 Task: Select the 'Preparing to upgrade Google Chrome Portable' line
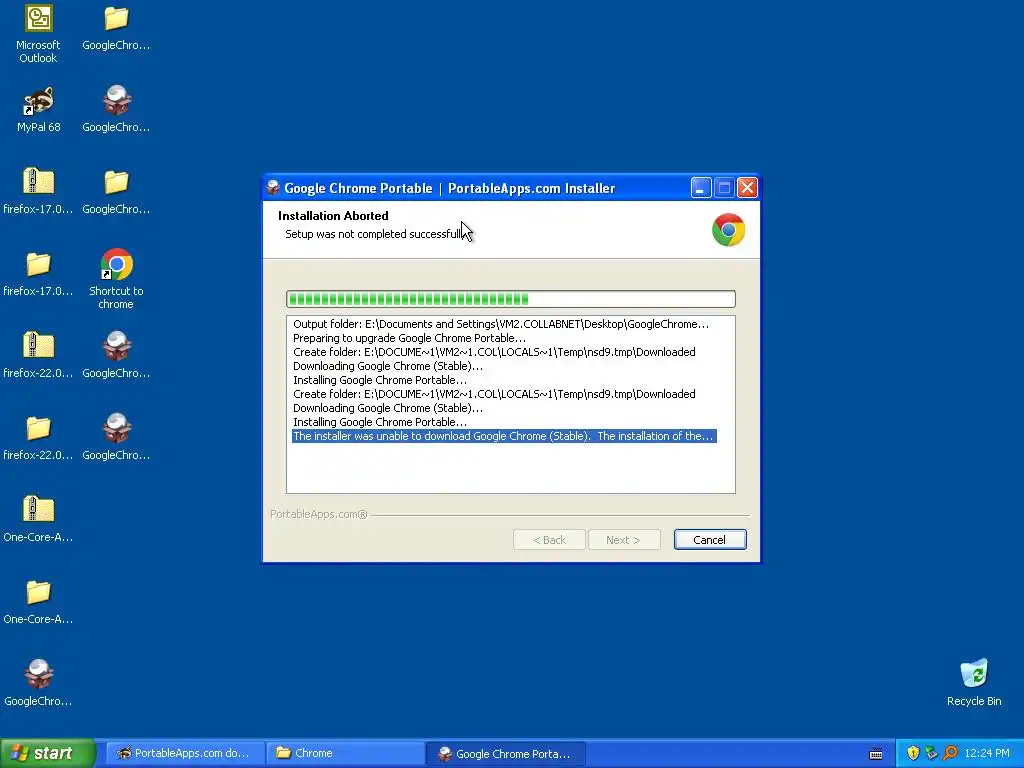coord(409,338)
